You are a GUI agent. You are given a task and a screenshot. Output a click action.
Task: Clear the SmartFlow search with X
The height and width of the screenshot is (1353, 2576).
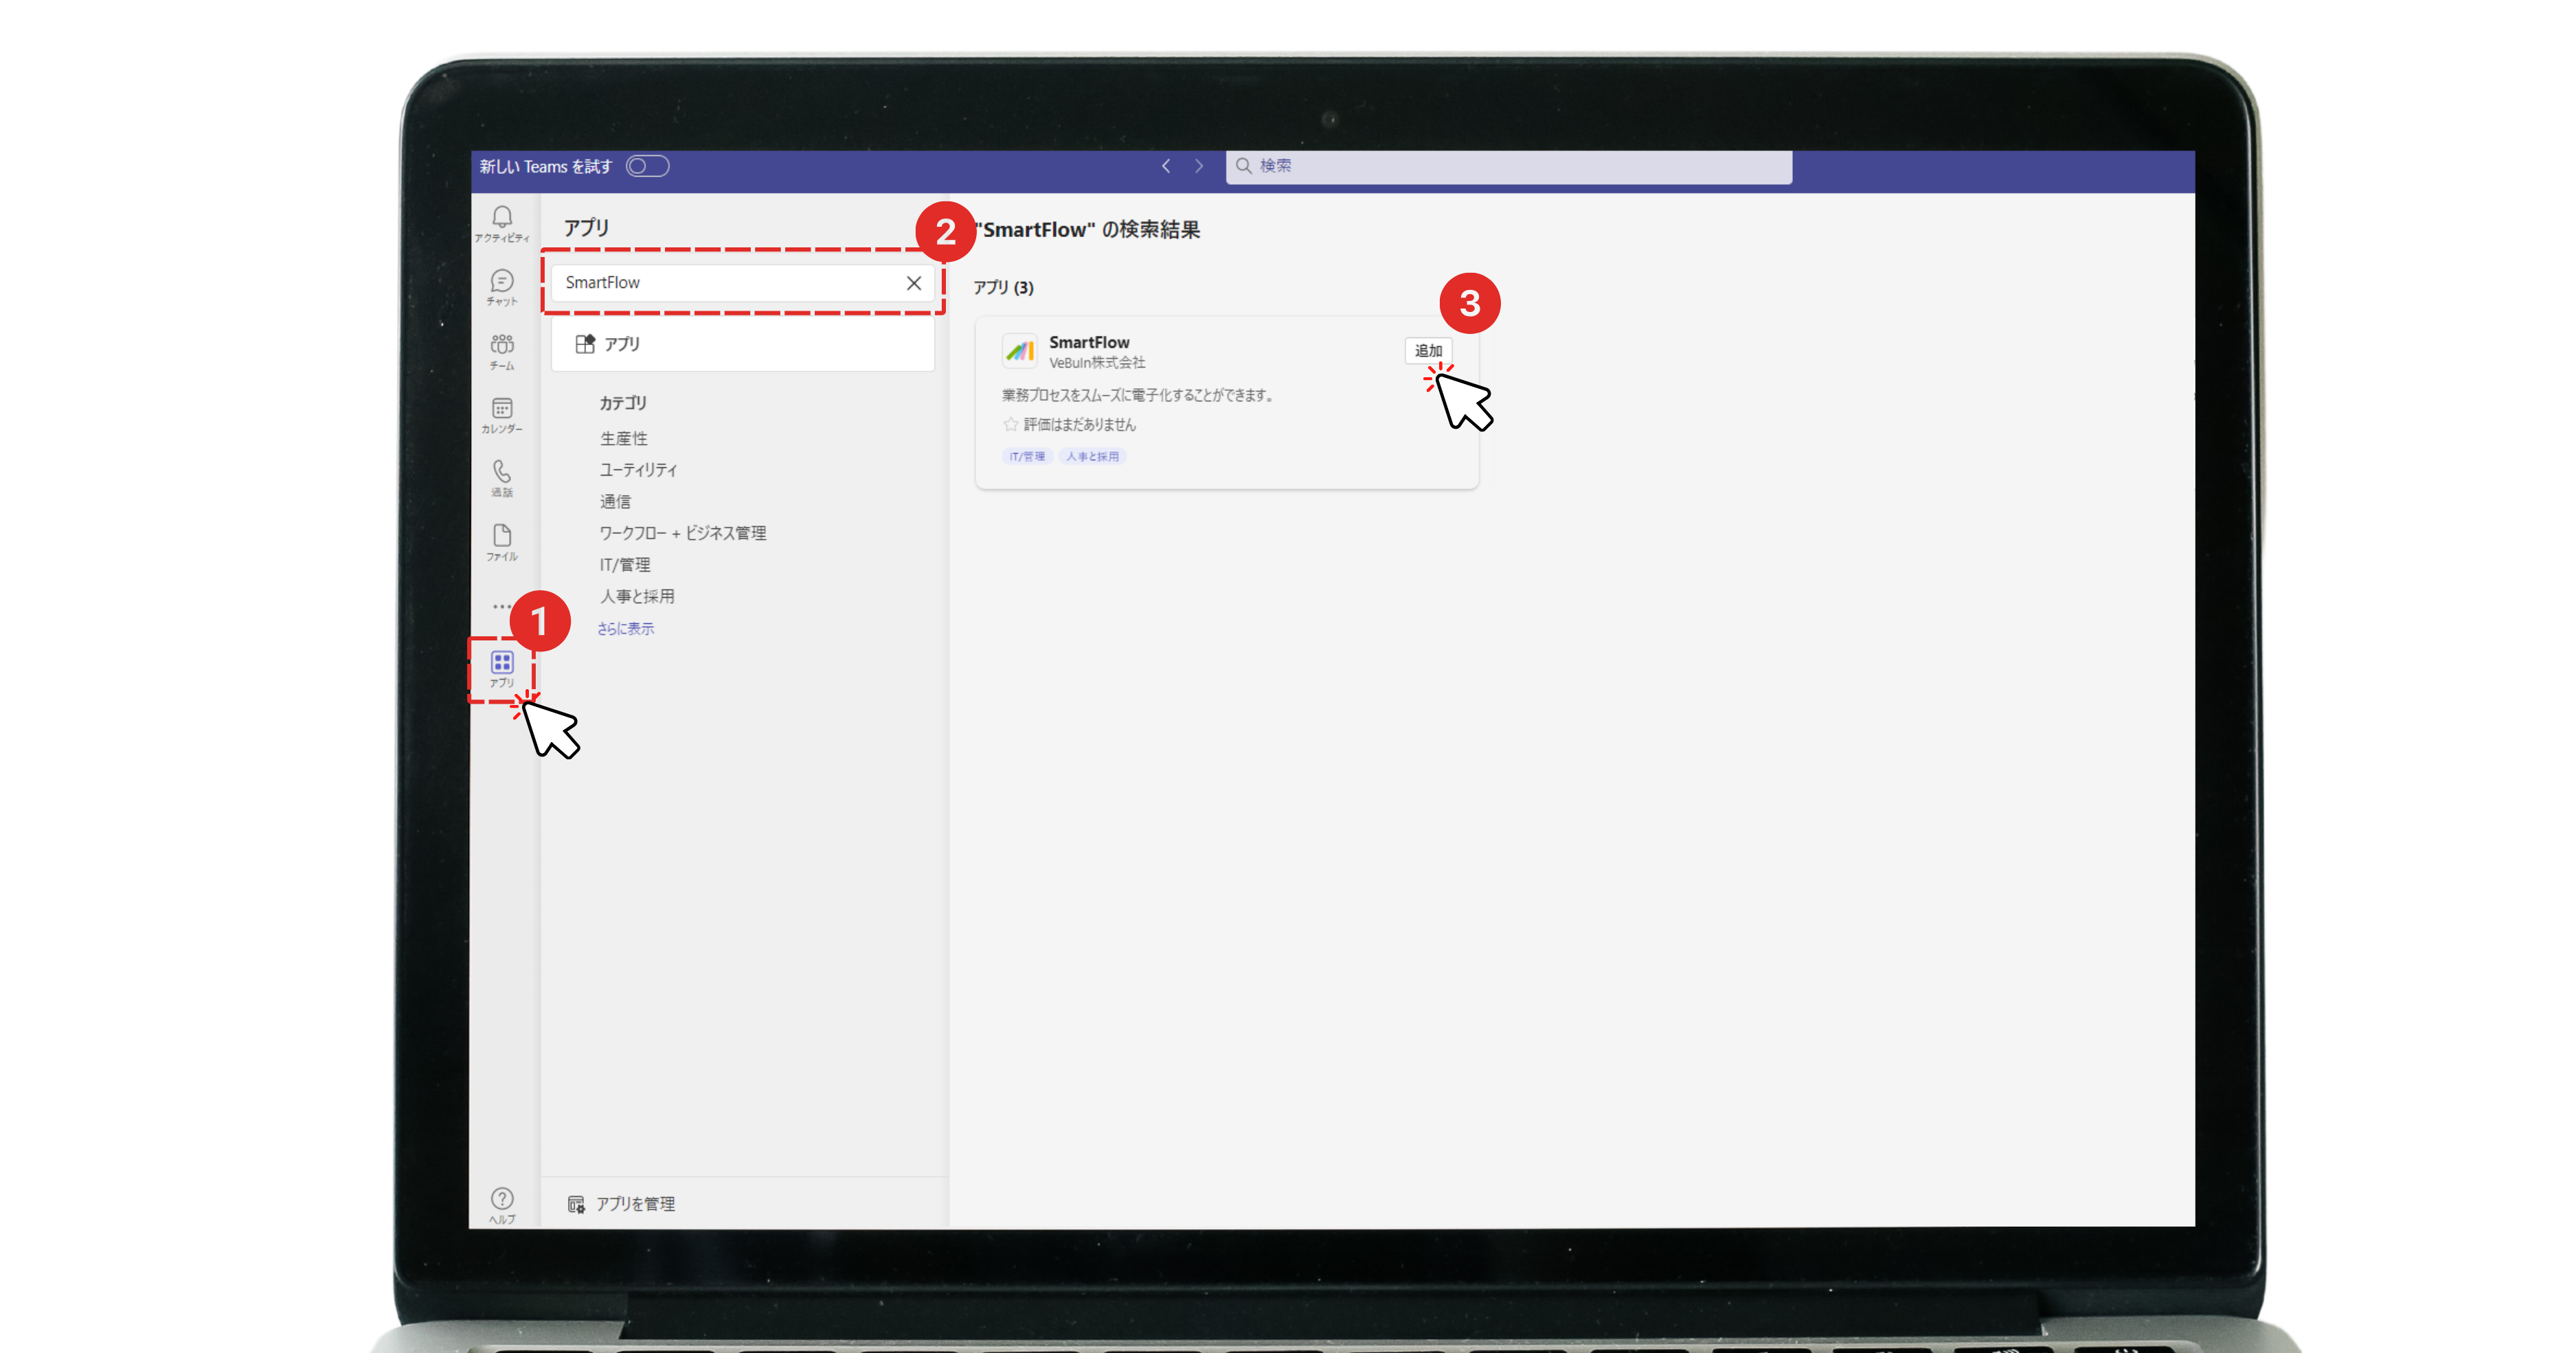click(913, 283)
